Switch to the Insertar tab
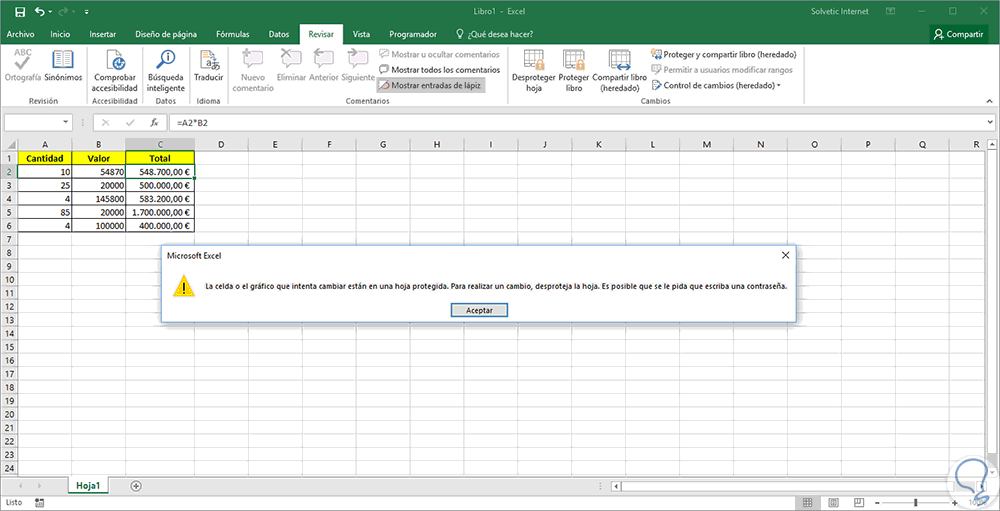Viewport: 1000px width, 511px height. [103, 34]
